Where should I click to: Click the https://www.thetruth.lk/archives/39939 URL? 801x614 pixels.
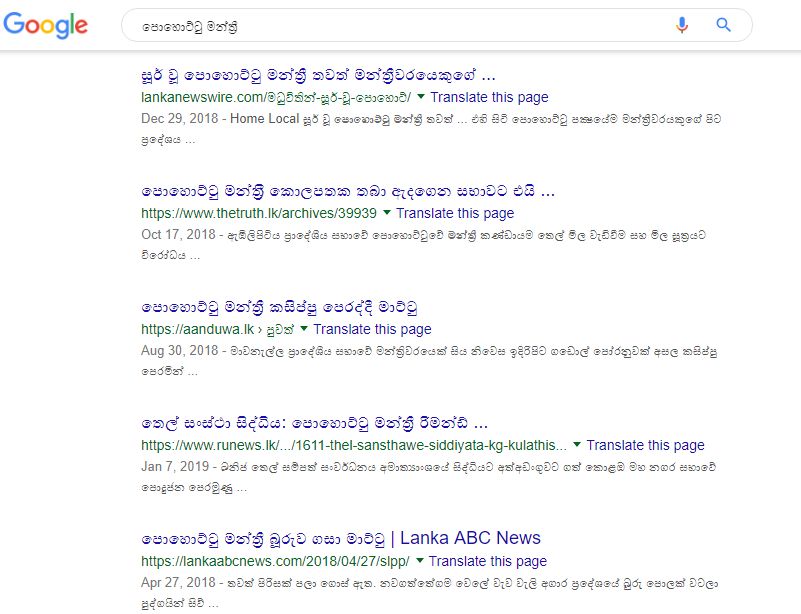259,213
